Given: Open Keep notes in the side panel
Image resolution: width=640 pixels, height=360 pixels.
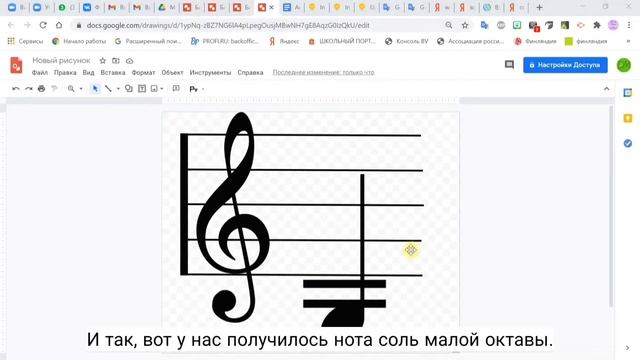Looking at the screenshot, I should [x=627, y=118].
